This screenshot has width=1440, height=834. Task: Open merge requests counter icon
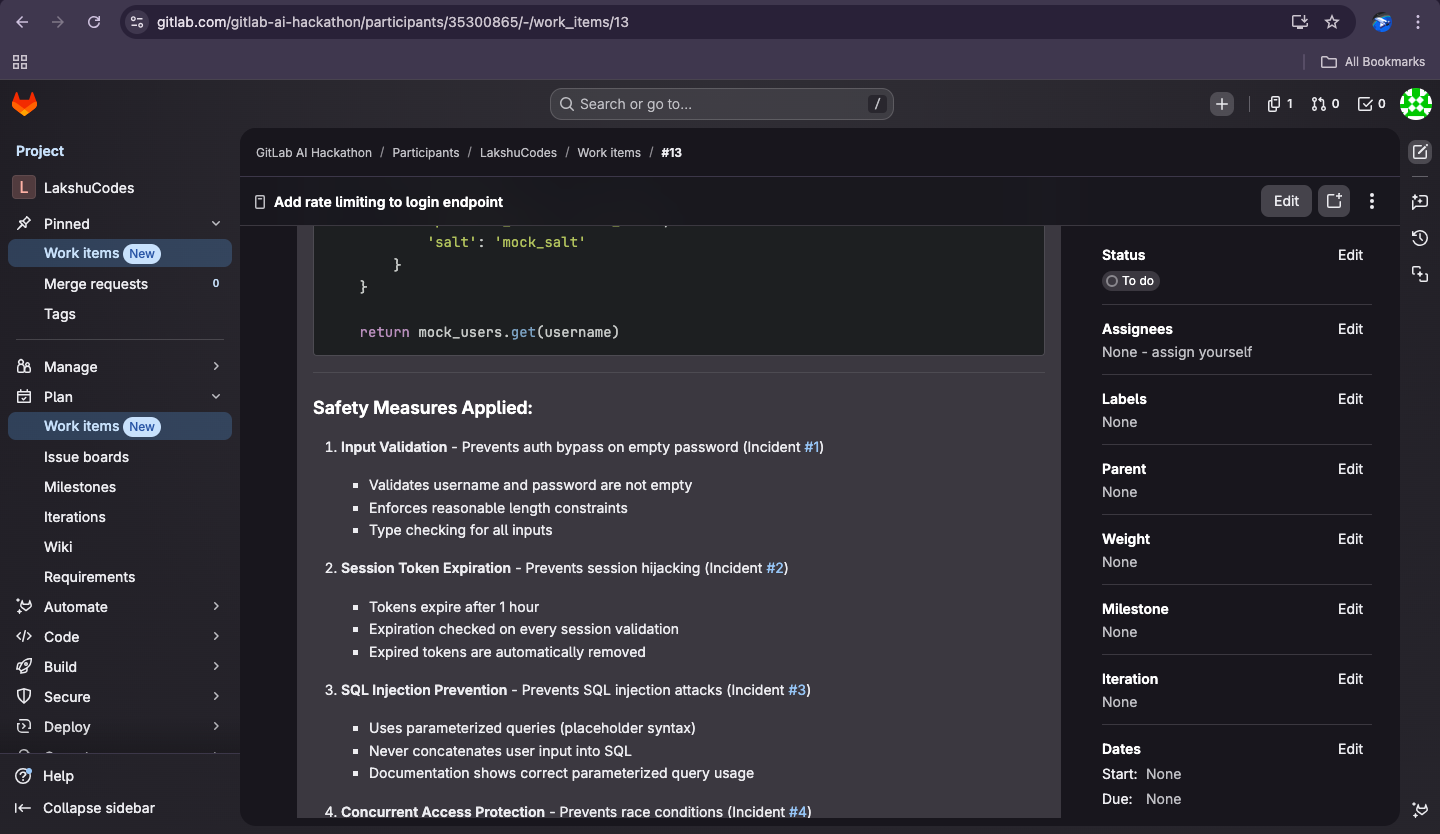[1325, 104]
